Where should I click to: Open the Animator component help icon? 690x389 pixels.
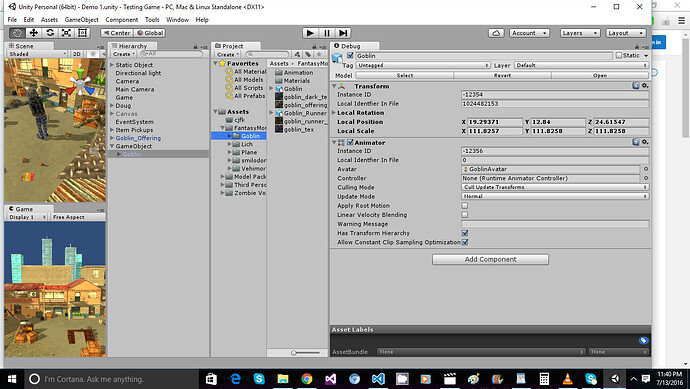(x=636, y=142)
